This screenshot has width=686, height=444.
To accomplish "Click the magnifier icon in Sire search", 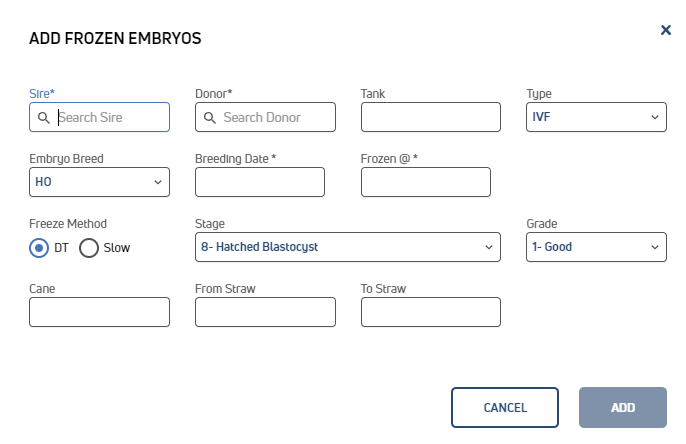I will (43, 118).
